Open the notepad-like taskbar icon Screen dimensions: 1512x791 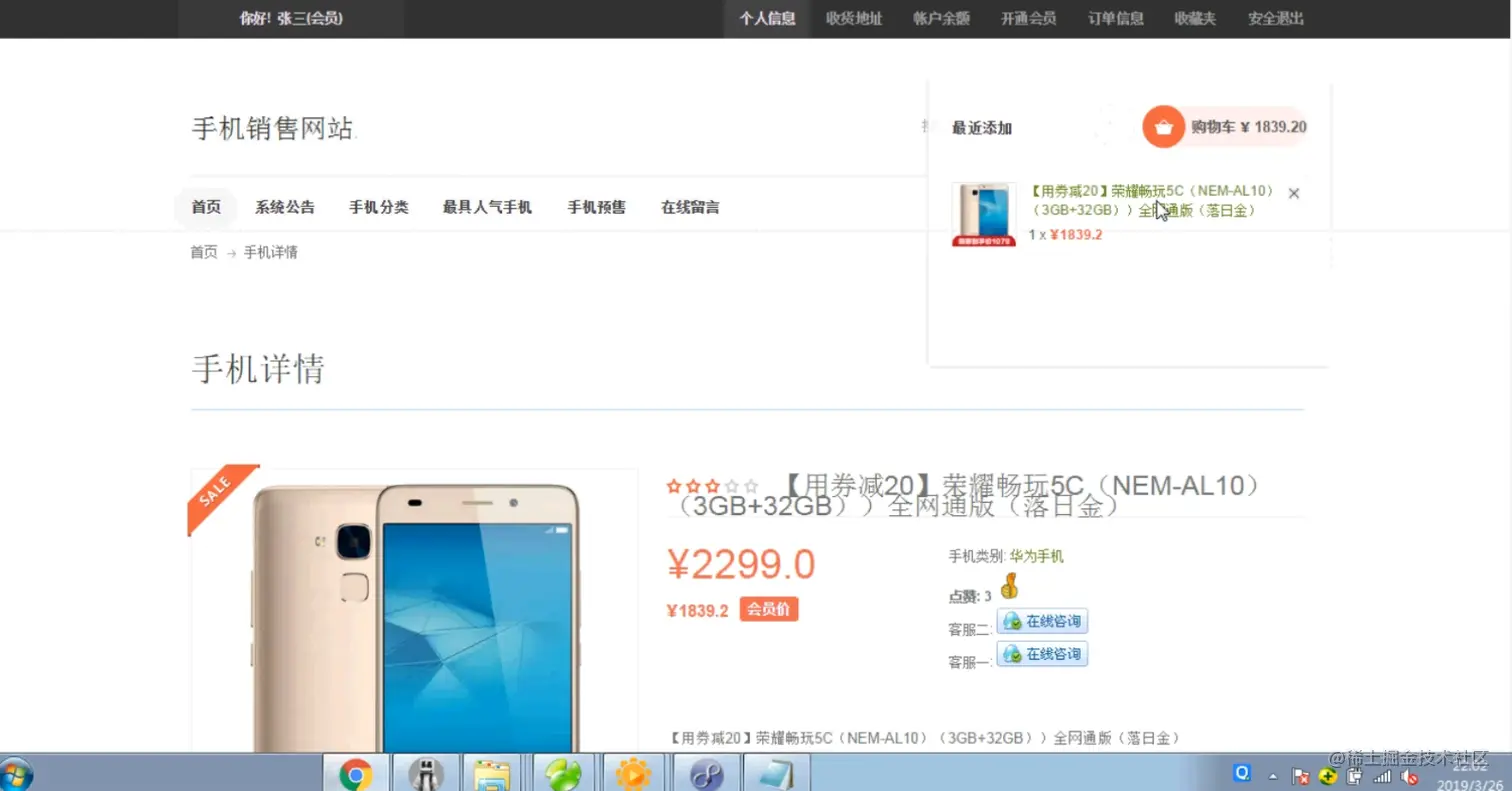click(x=776, y=774)
